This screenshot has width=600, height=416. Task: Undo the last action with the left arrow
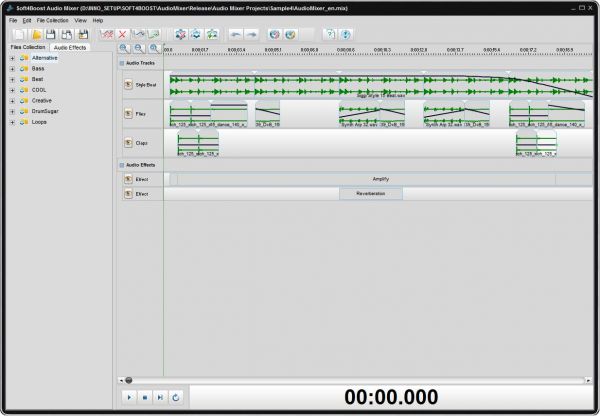point(236,34)
